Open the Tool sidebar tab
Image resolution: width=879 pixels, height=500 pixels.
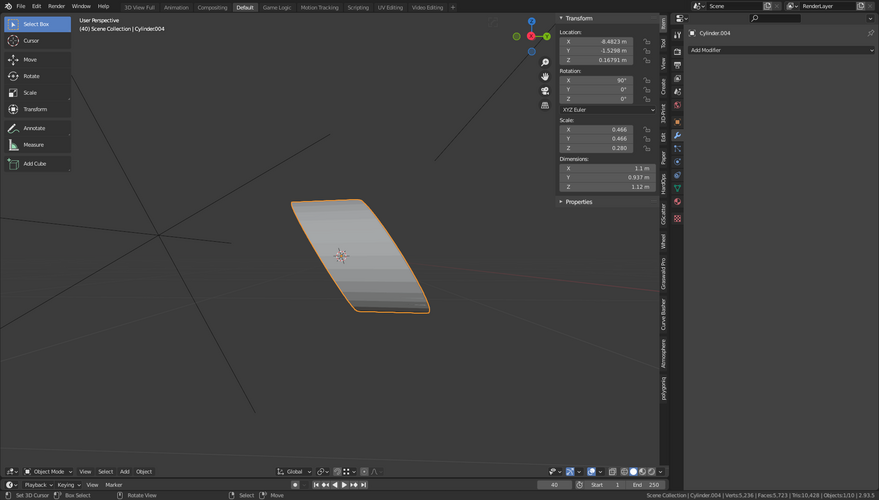(663, 43)
